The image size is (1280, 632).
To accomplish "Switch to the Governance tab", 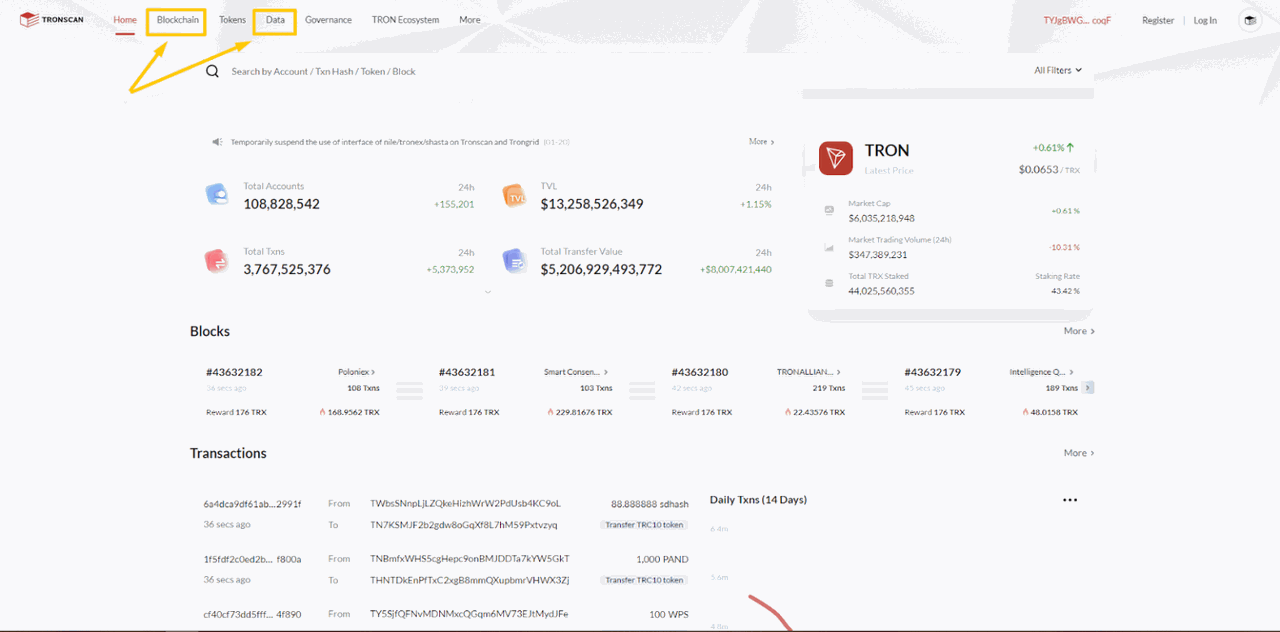I will point(328,19).
